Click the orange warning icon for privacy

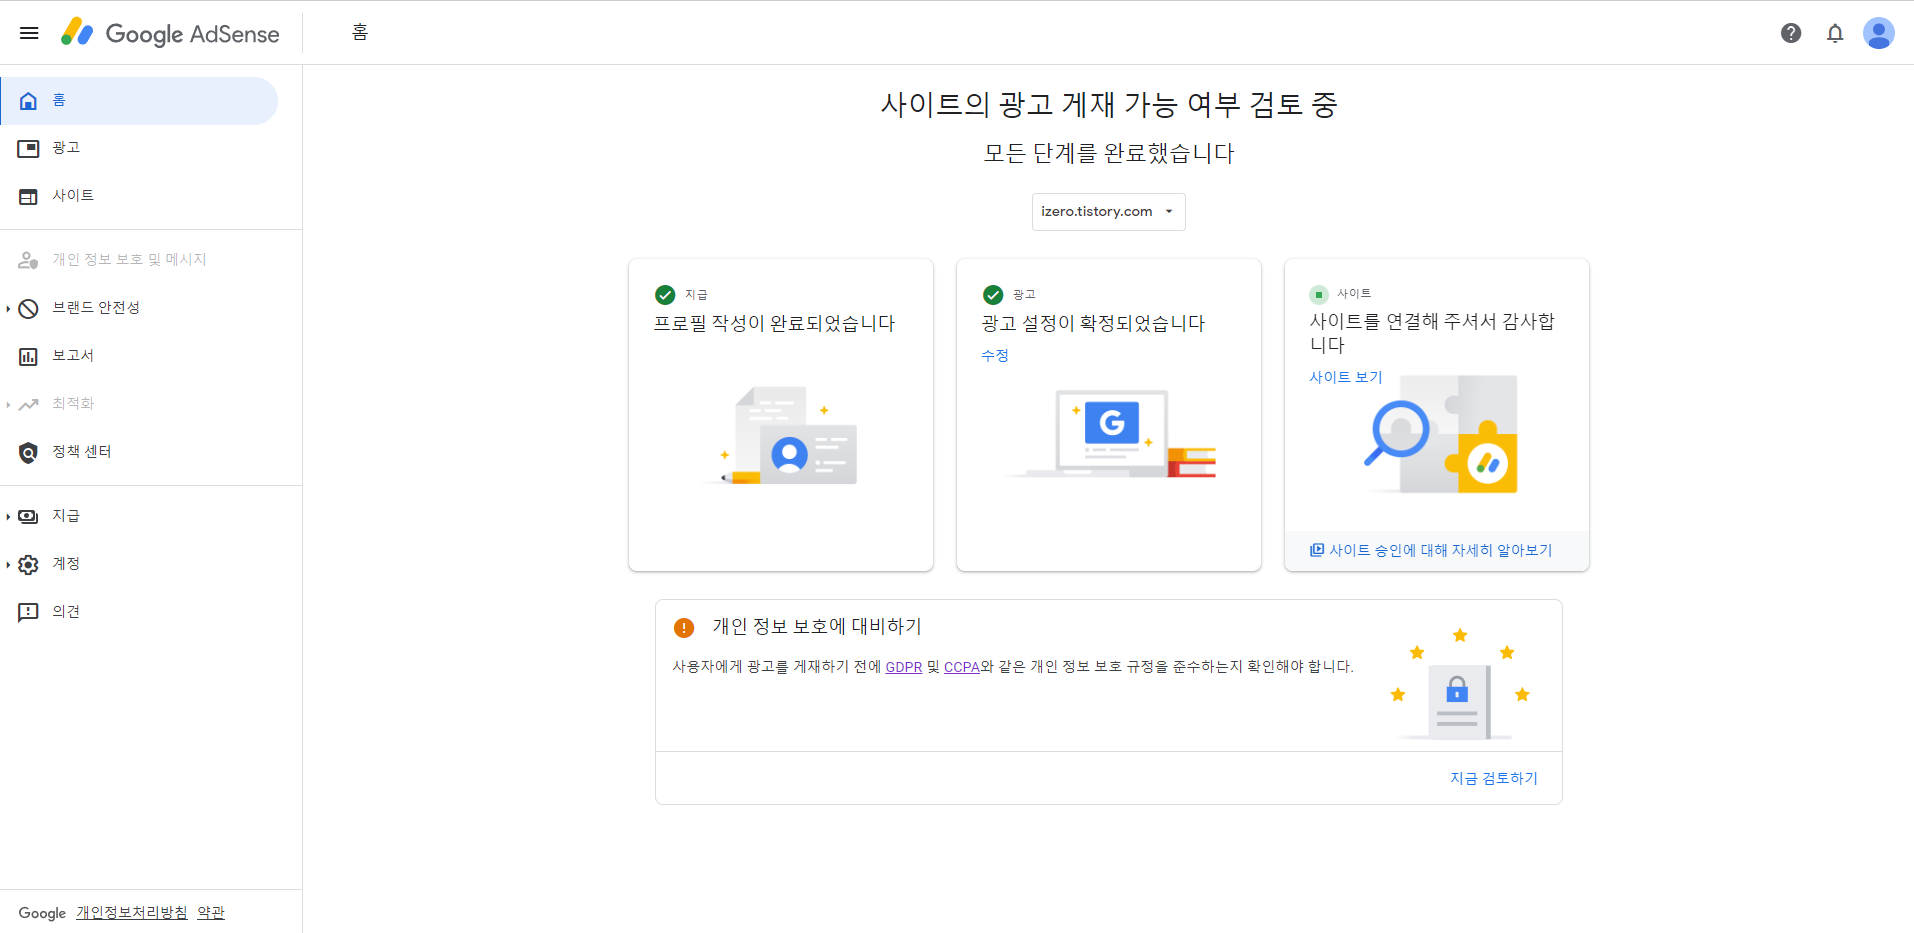pos(684,627)
